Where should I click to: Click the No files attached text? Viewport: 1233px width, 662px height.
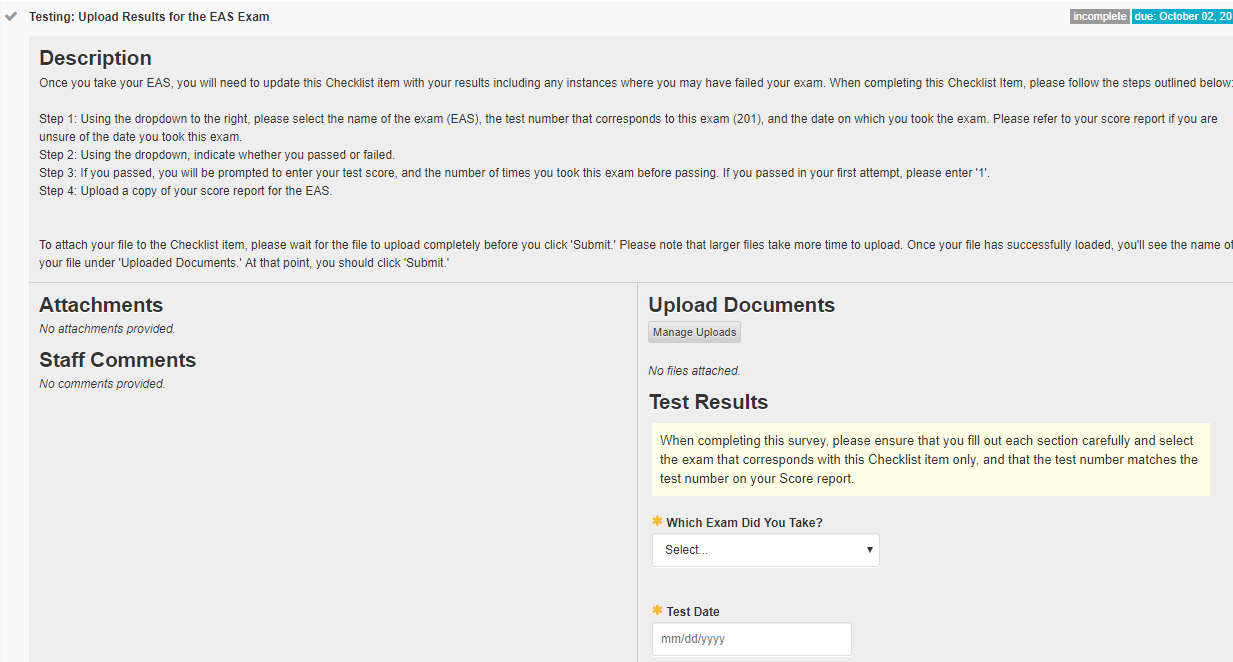click(x=694, y=371)
